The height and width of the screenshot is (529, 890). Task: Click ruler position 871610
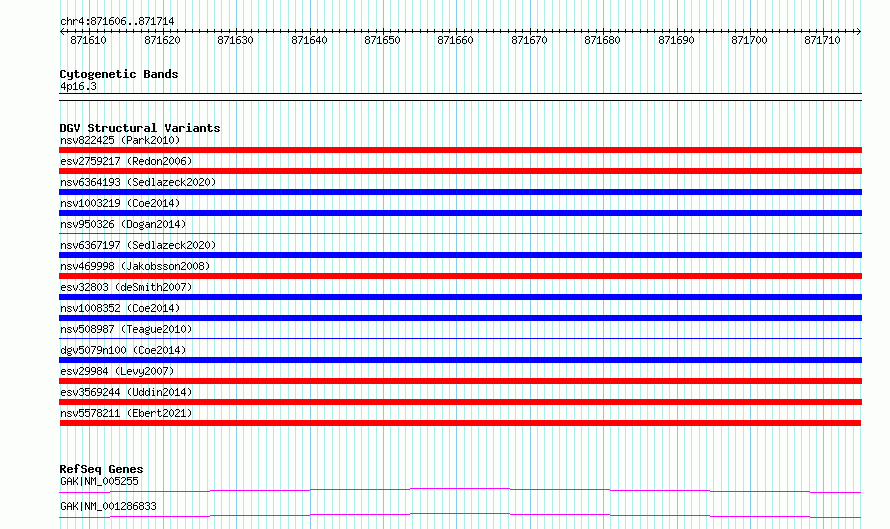(89, 40)
